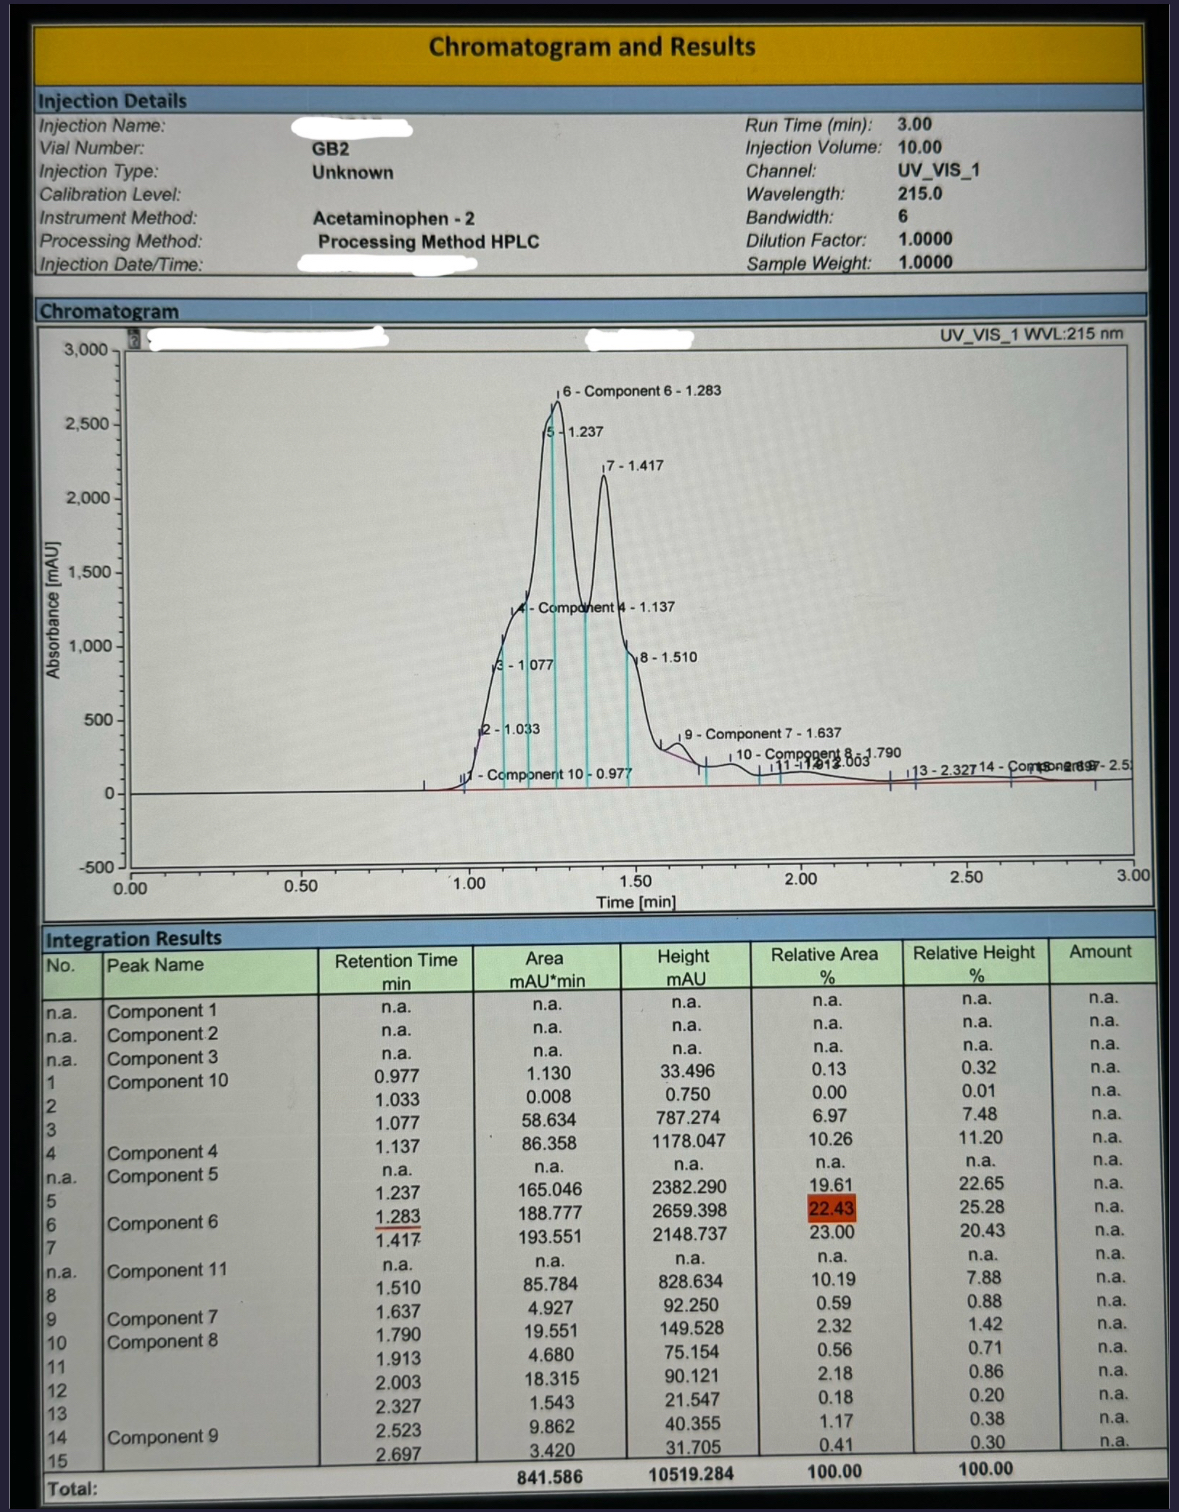Select the height value '1178.047'
Screen dimensions: 1179x1512
click(688, 1141)
